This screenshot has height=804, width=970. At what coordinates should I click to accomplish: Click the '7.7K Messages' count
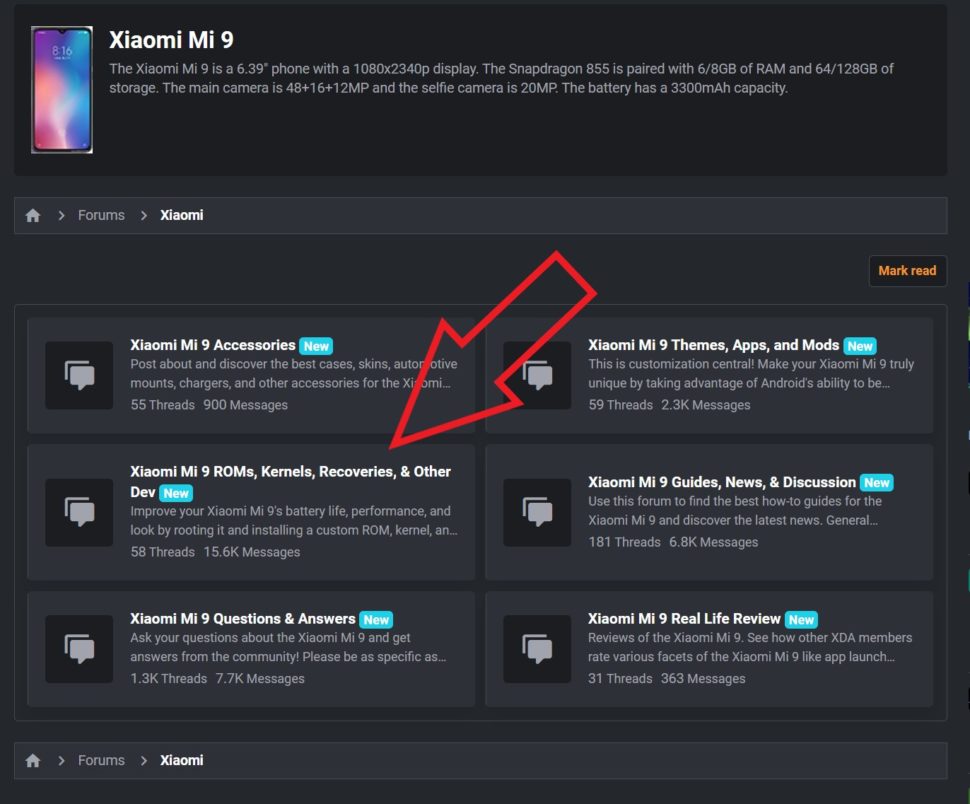260,678
